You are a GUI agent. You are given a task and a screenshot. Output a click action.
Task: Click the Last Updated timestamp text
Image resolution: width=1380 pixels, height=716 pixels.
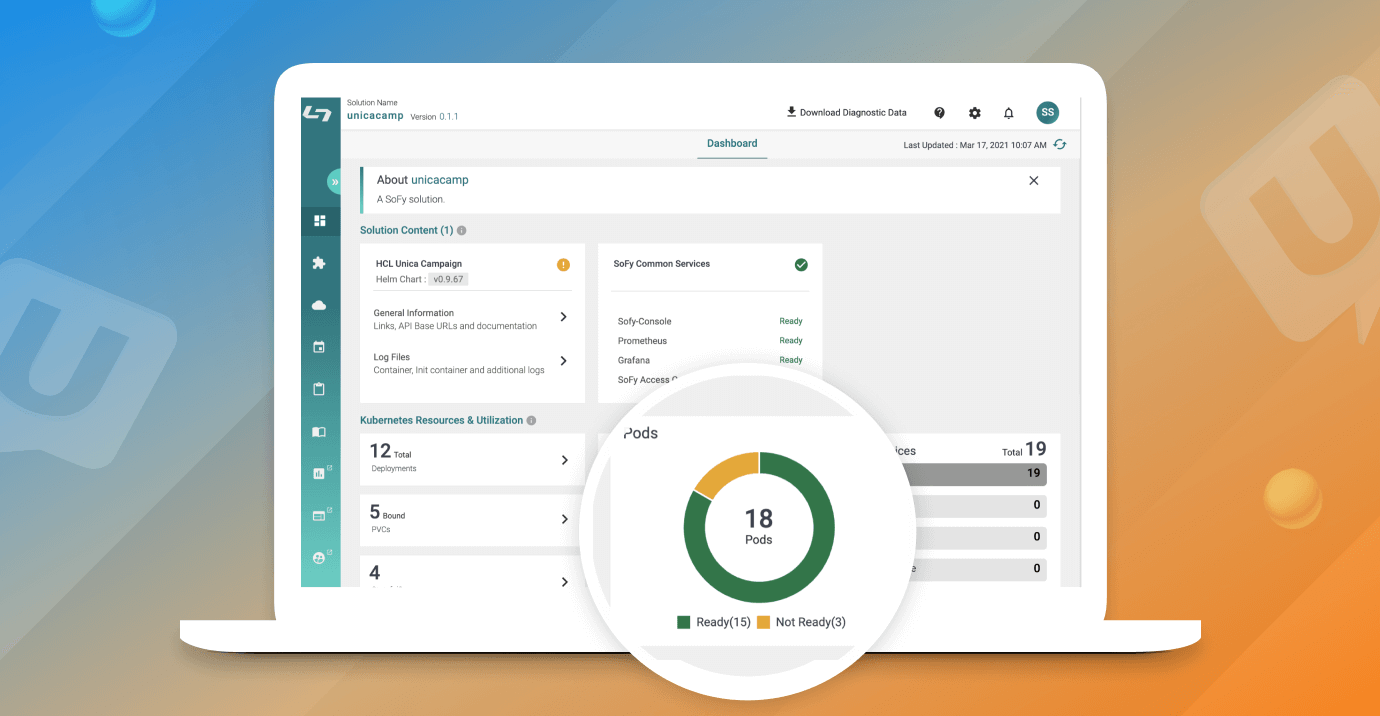click(x=975, y=146)
